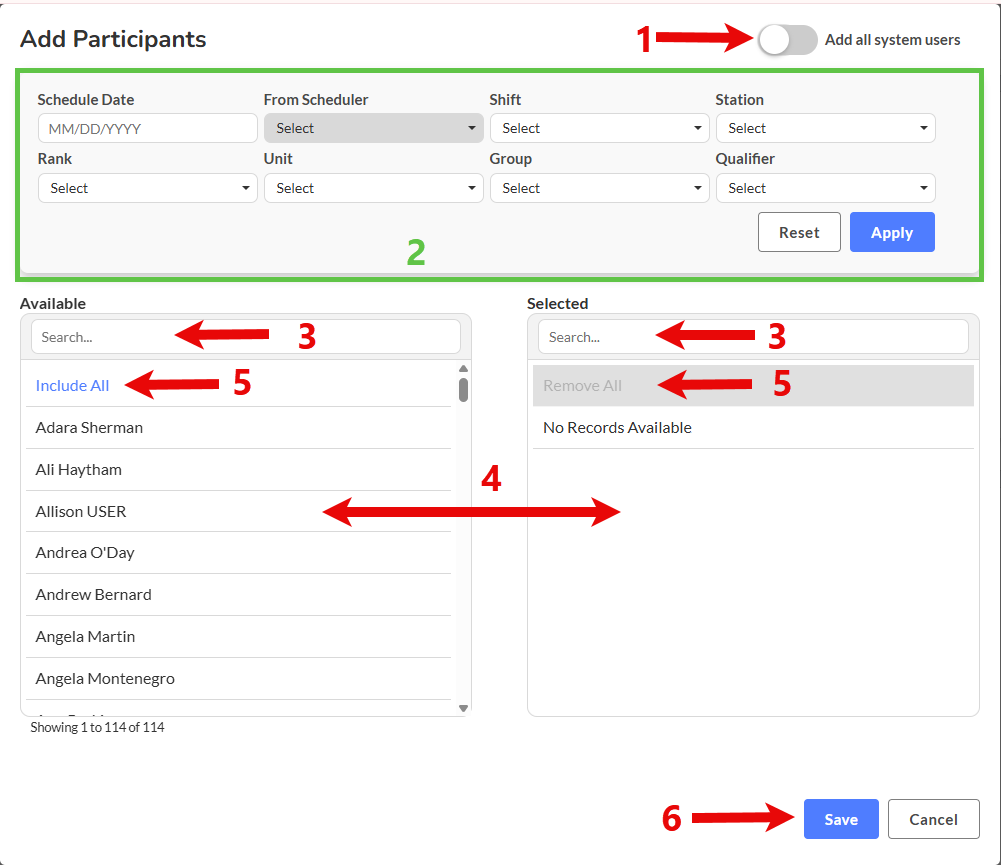Open the From Scheduler dropdown
1001x865 pixels.
pyautogui.click(x=373, y=129)
